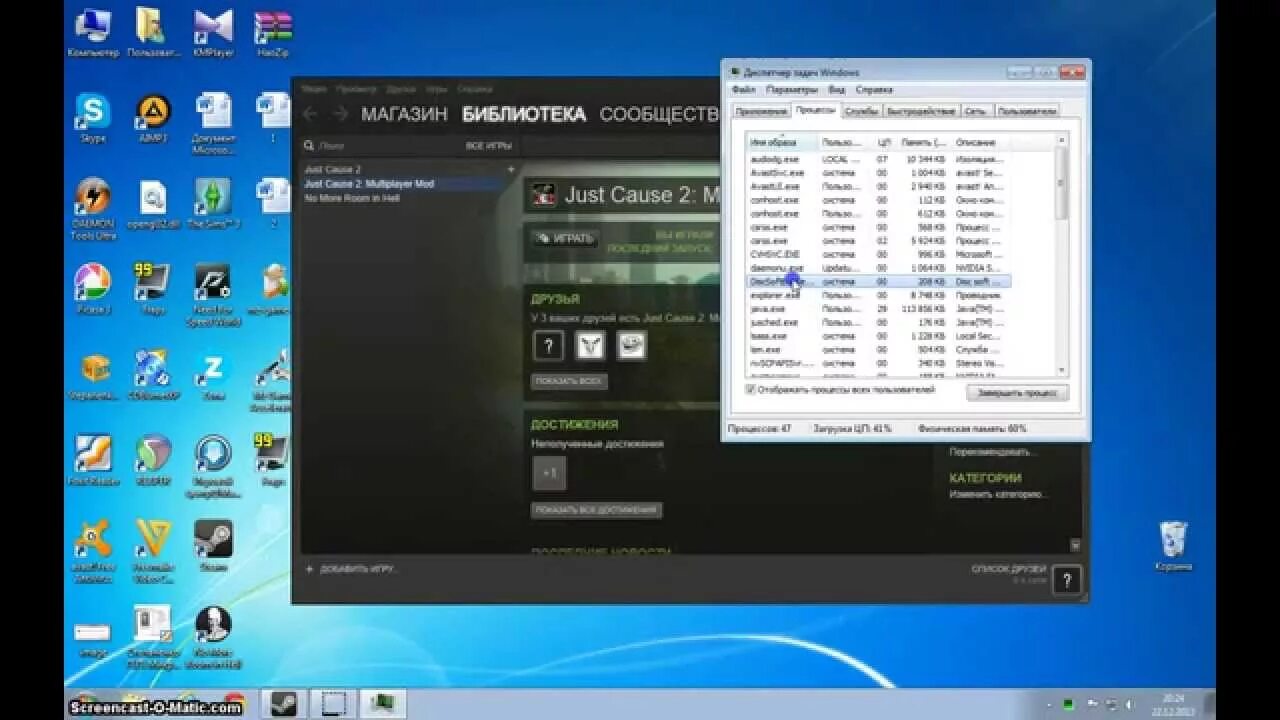Image resolution: width=1280 pixels, height=720 pixels.
Task: Click the Steam back navigation arrow
Action: tap(310, 115)
